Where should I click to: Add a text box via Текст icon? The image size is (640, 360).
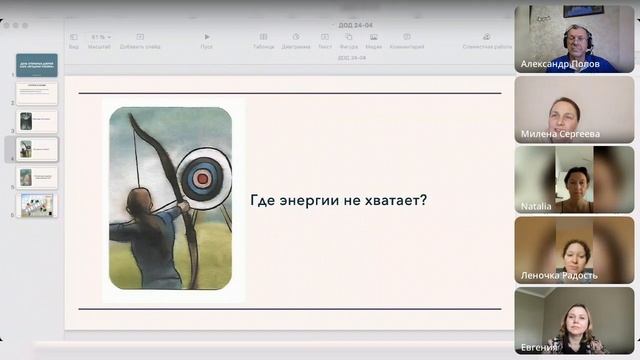(x=325, y=37)
